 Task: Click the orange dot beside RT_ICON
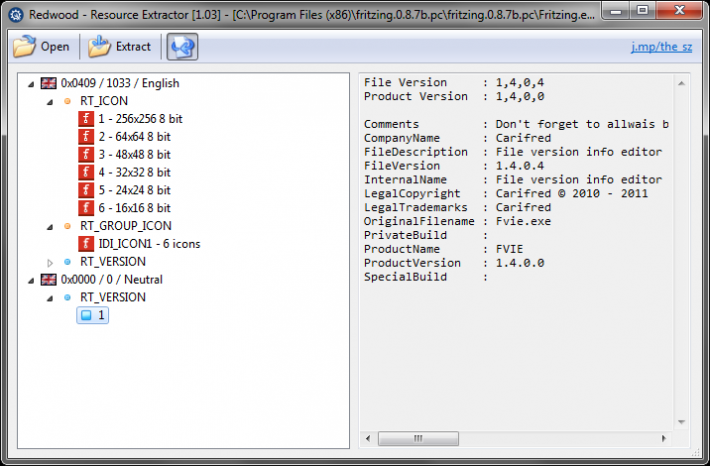click(x=67, y=101)
